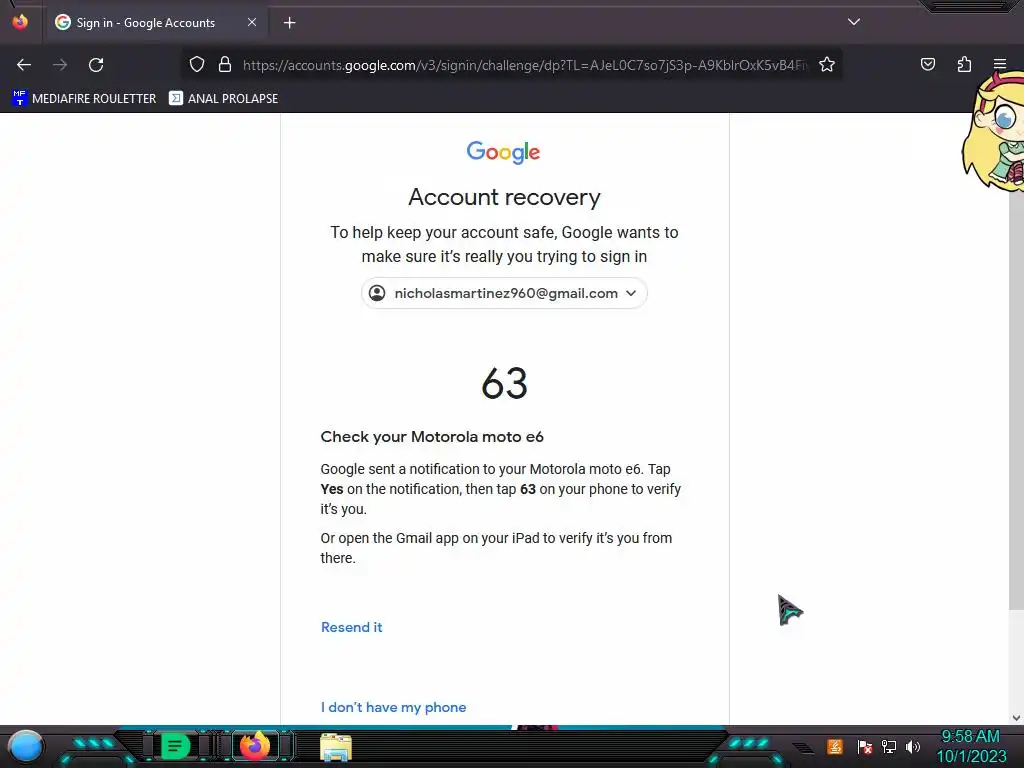This screenshot has height=768, width=1024.
Task: Open a new tab with plus button
Action: (x=289, y=23)
